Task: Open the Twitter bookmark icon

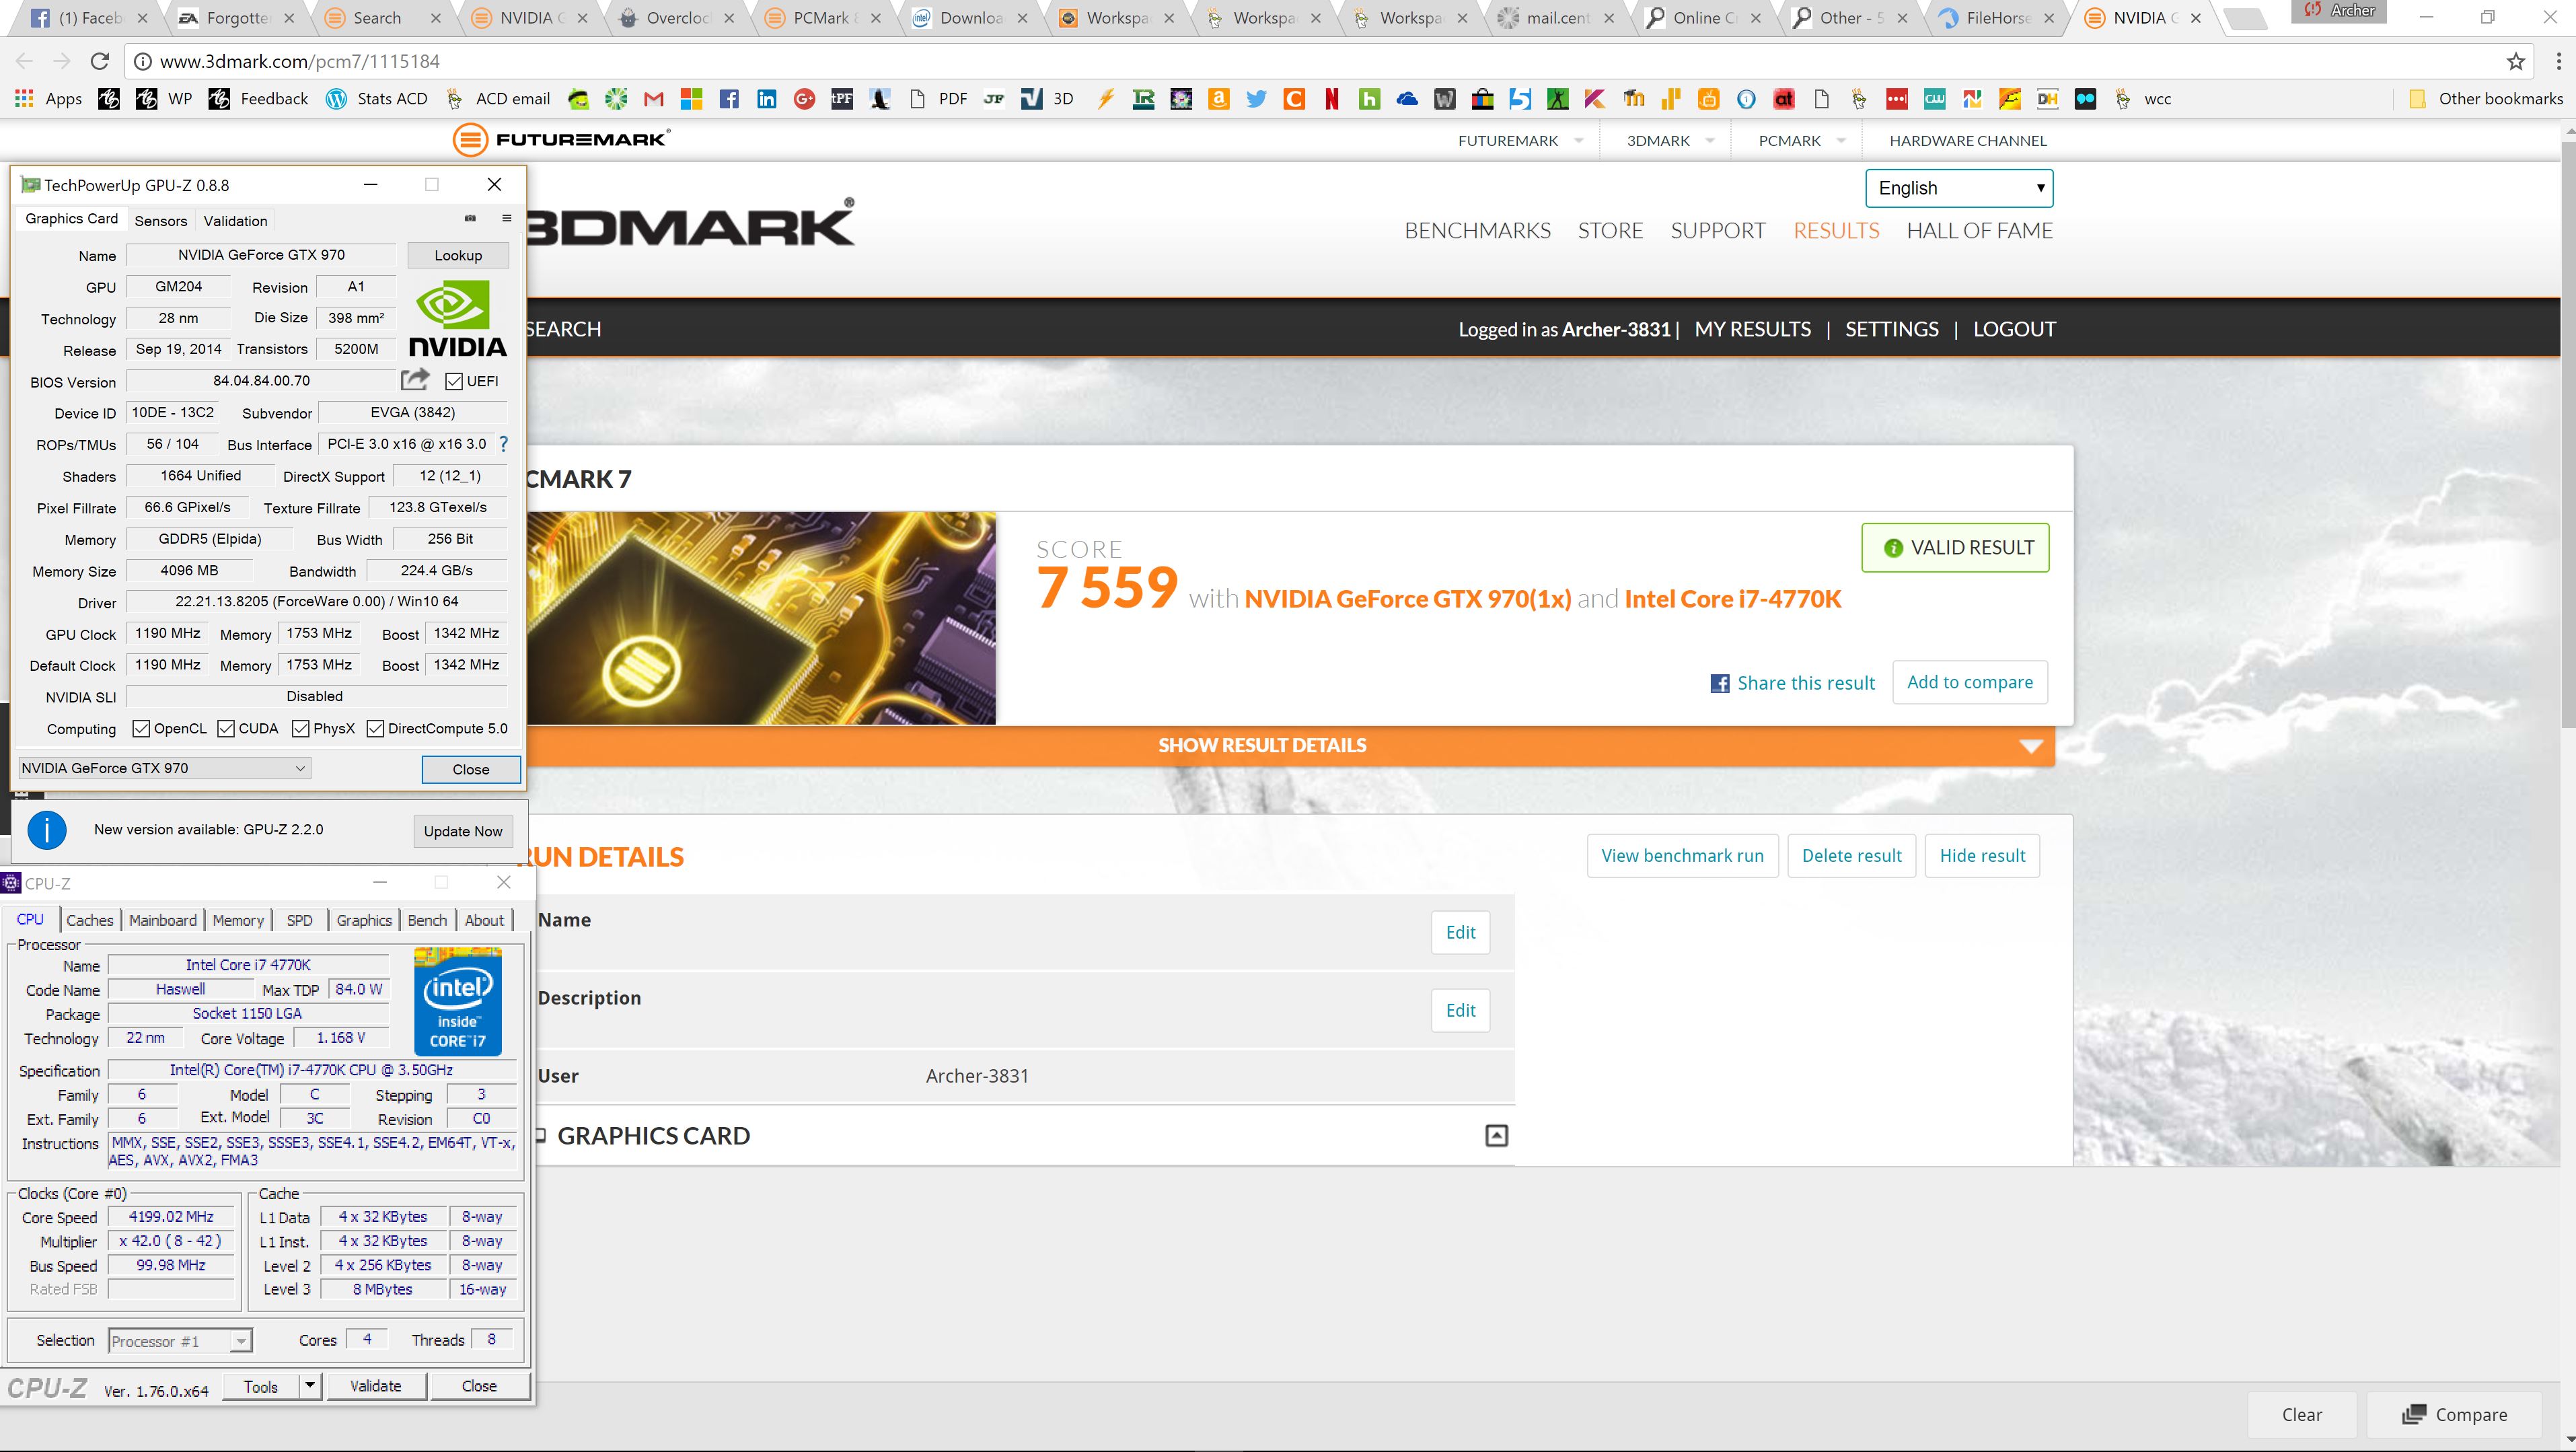Action: (1256, 99)
